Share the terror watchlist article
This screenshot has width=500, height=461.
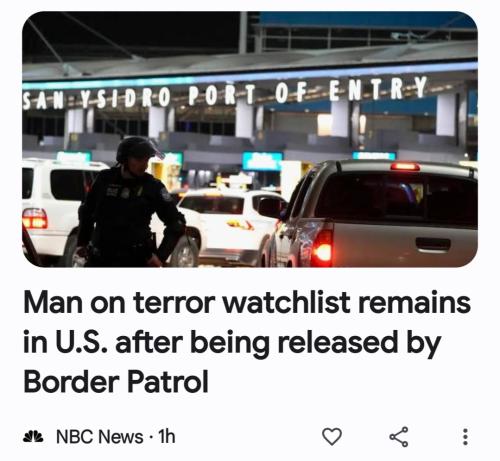(x=399, y=436)
